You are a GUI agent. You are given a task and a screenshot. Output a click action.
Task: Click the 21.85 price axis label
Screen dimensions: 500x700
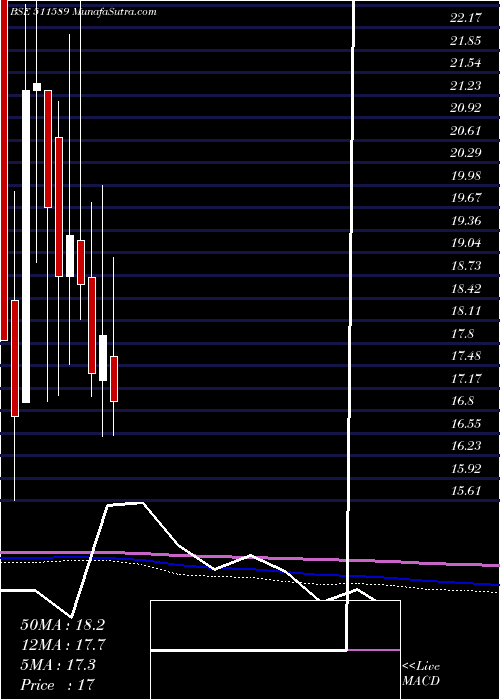pos(466,41)
